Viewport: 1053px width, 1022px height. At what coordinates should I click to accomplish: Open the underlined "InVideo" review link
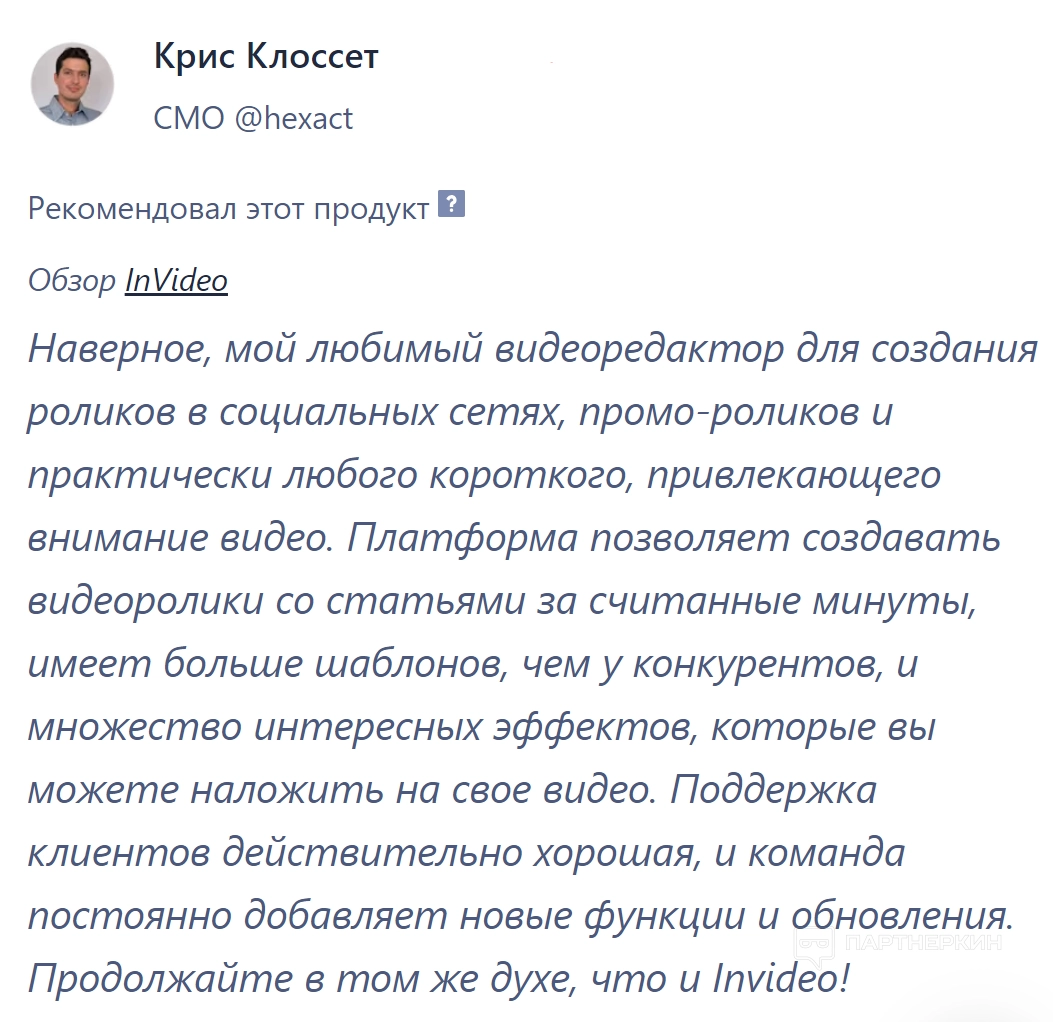tap(176, 281)
